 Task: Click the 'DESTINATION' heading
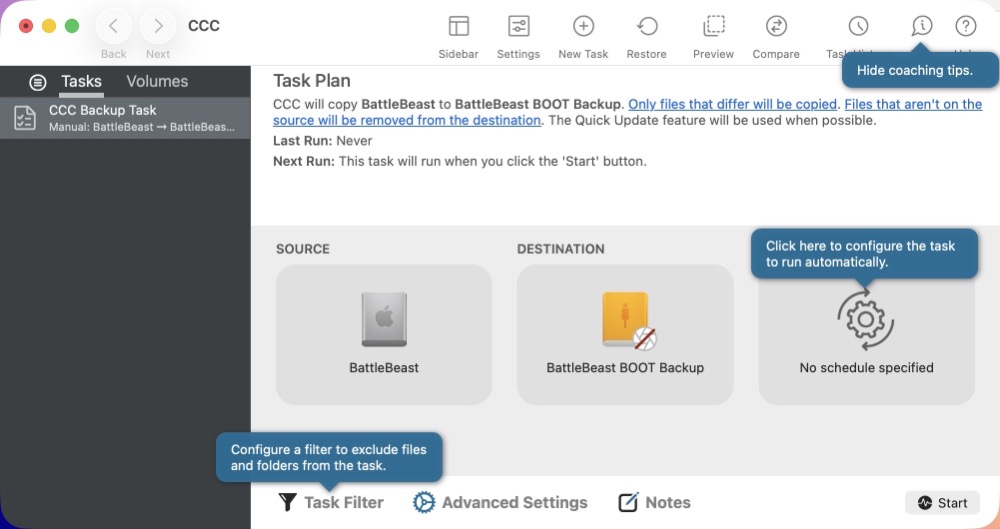pyautogui.click(x=561, y=249)
